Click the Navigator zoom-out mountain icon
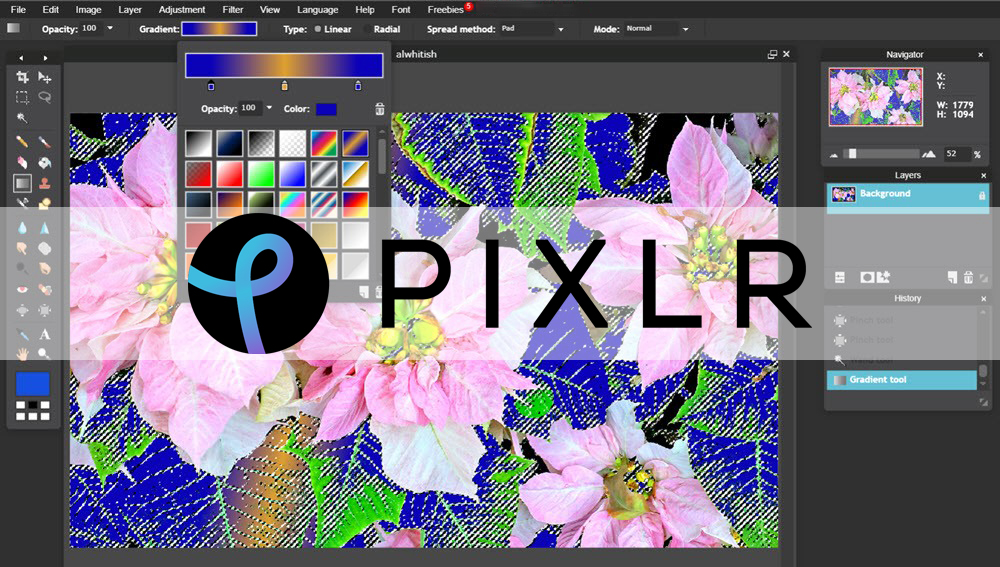This screenshot has height=567, width=1000. (x=834, y=154)
